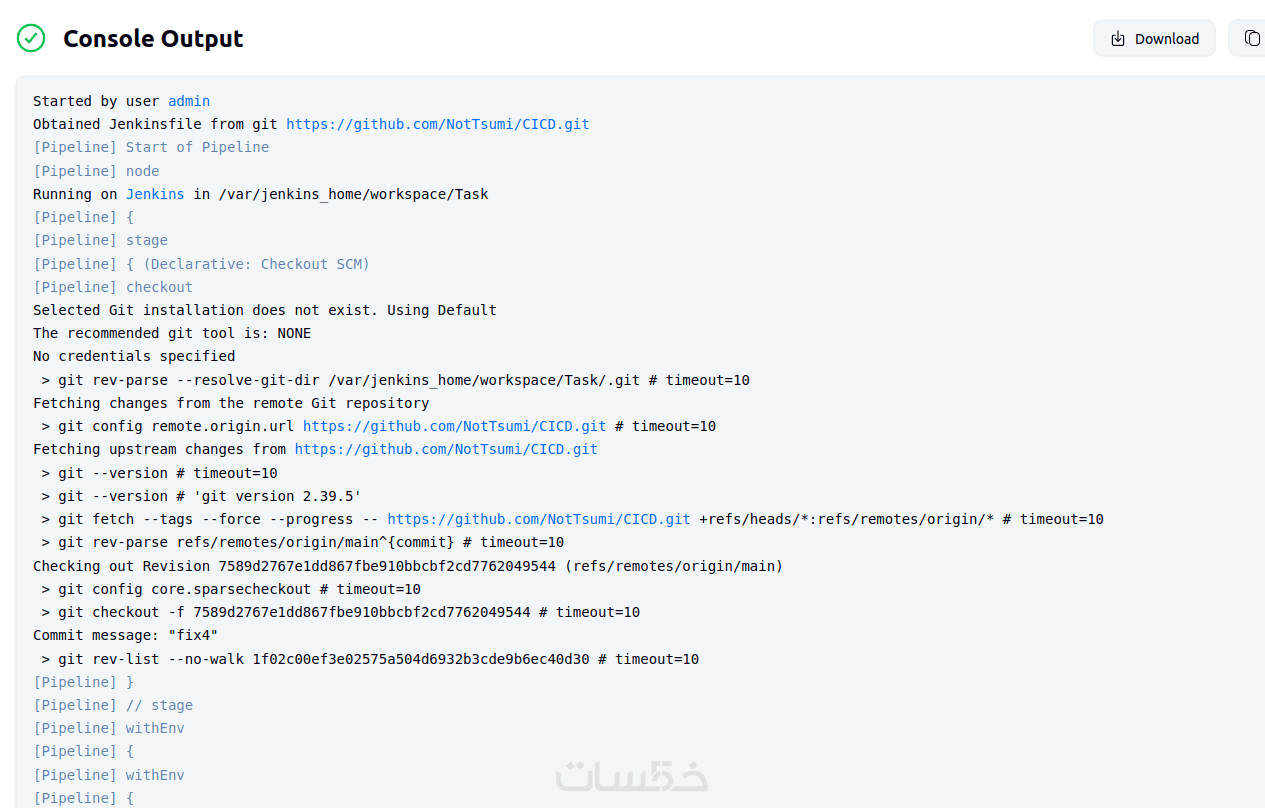
Task: Open the admin user link
Action: click(189, 101)
